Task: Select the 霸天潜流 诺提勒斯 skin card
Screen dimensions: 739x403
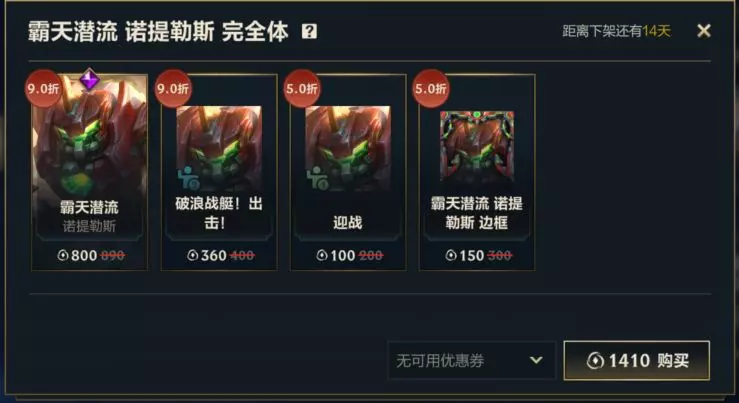Action: pos(90,172)
